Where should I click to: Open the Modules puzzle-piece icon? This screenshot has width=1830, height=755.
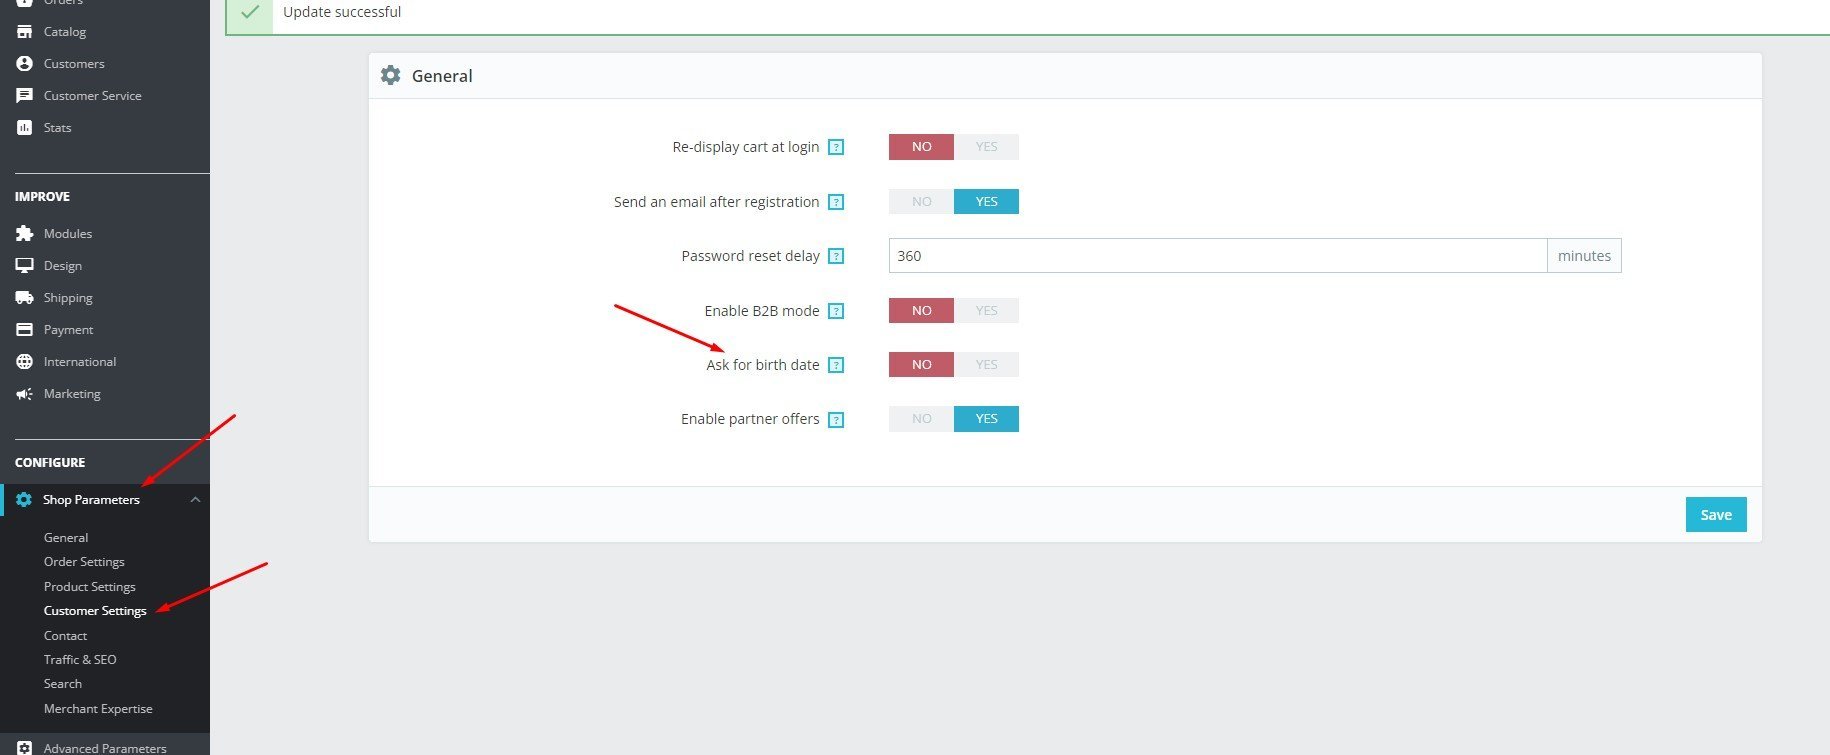click(24, 234)
